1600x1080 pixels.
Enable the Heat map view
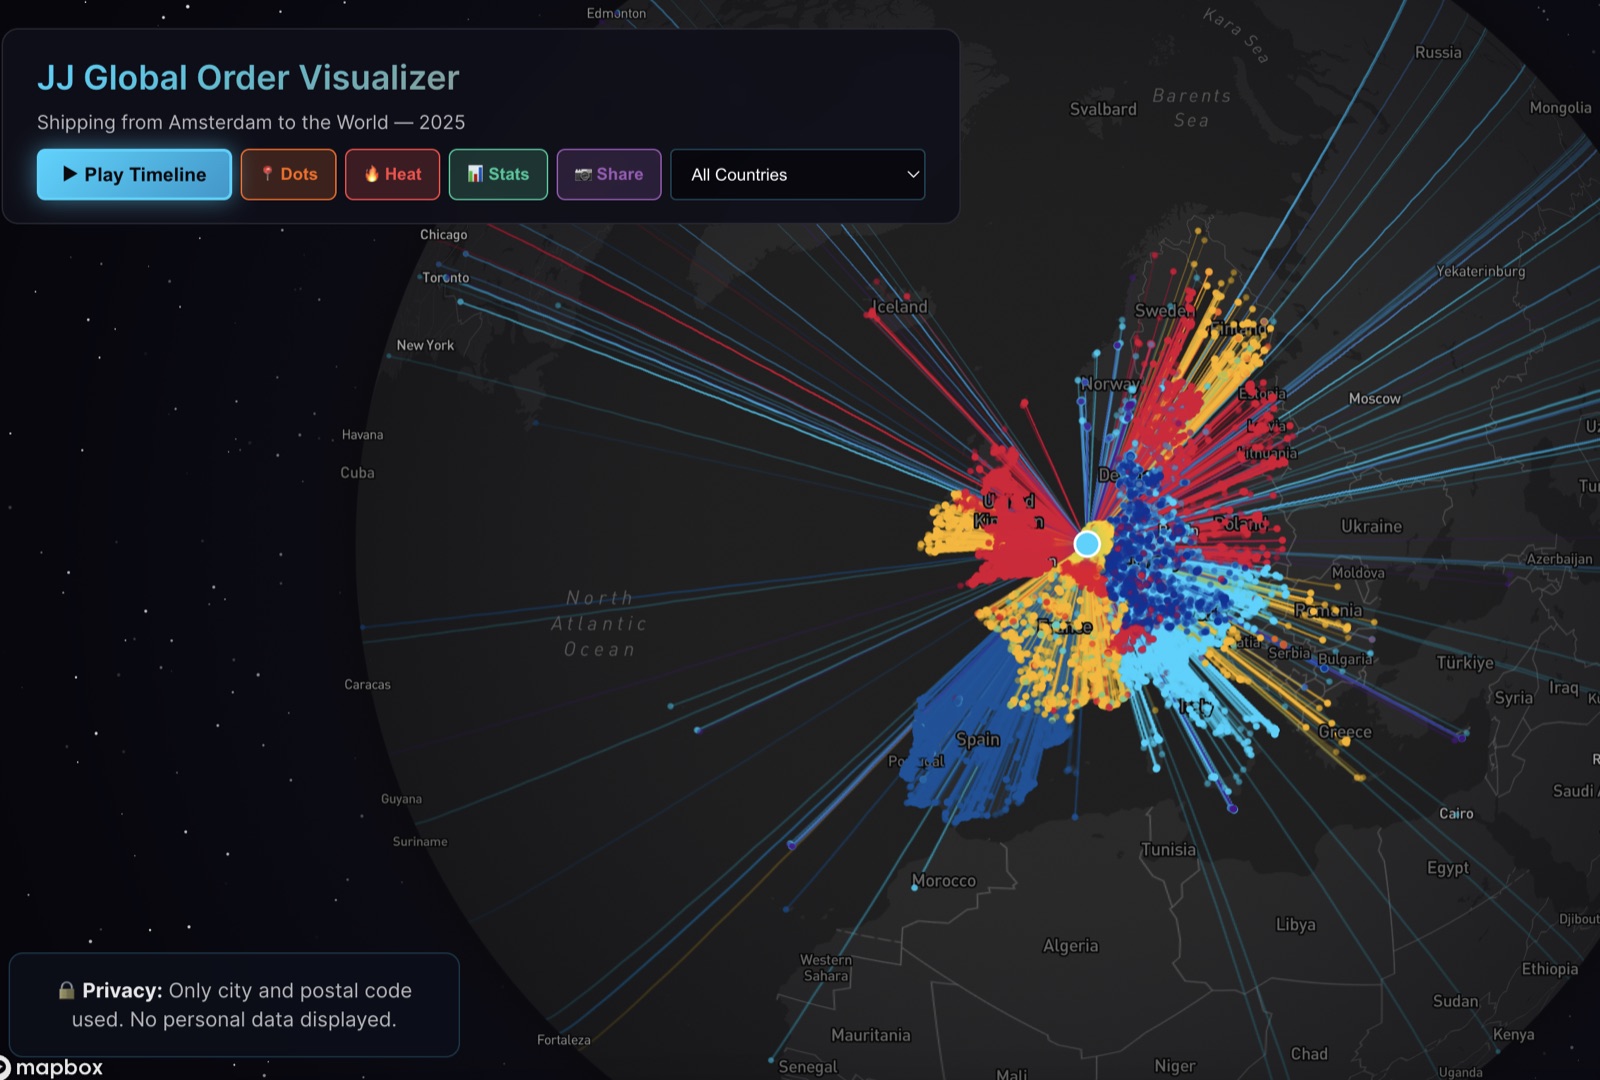[x=392, y=174]
